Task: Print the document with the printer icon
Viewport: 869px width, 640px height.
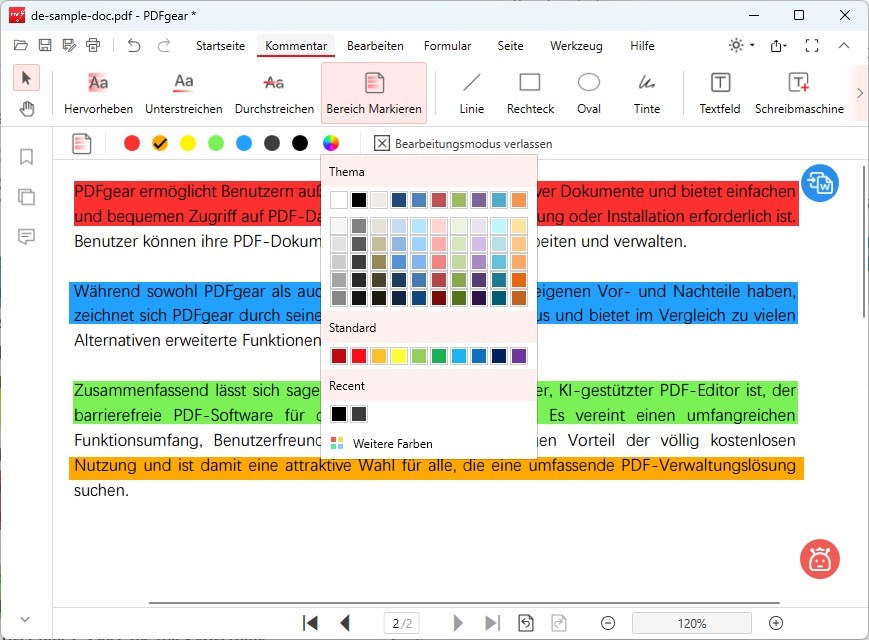Action: tap(93, 45)
